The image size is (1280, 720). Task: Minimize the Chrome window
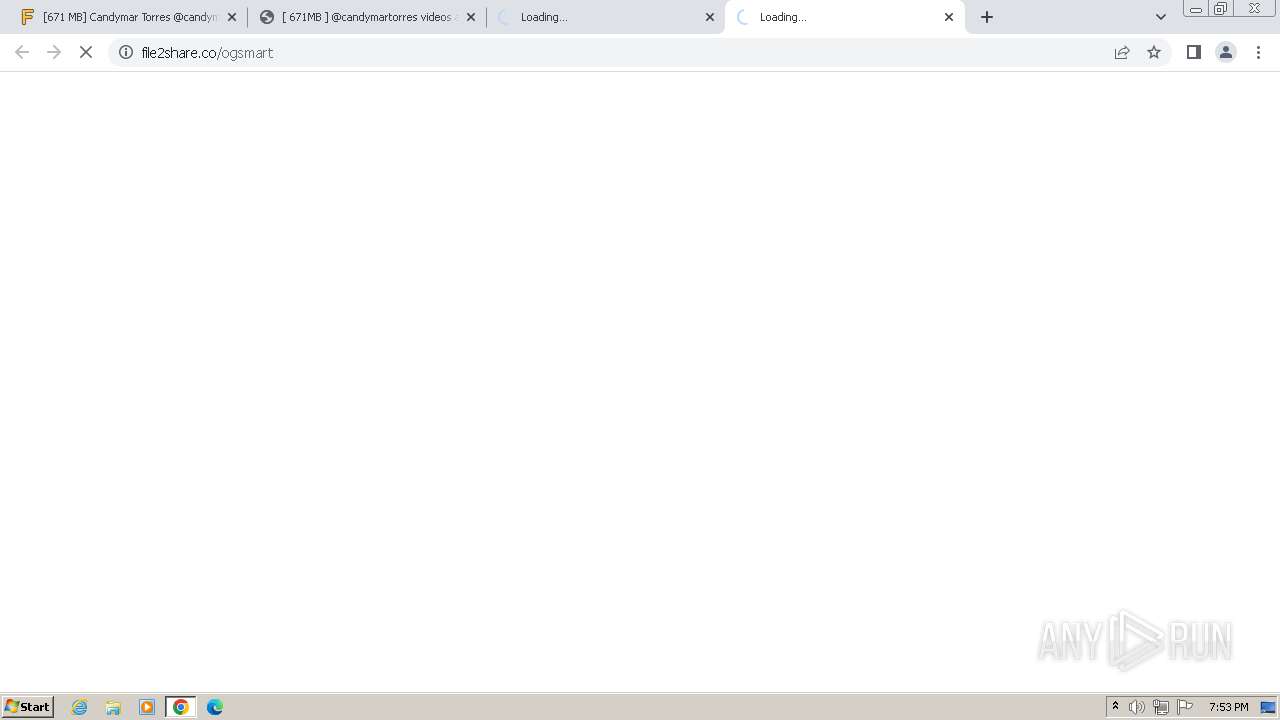tap(1195, 9)
